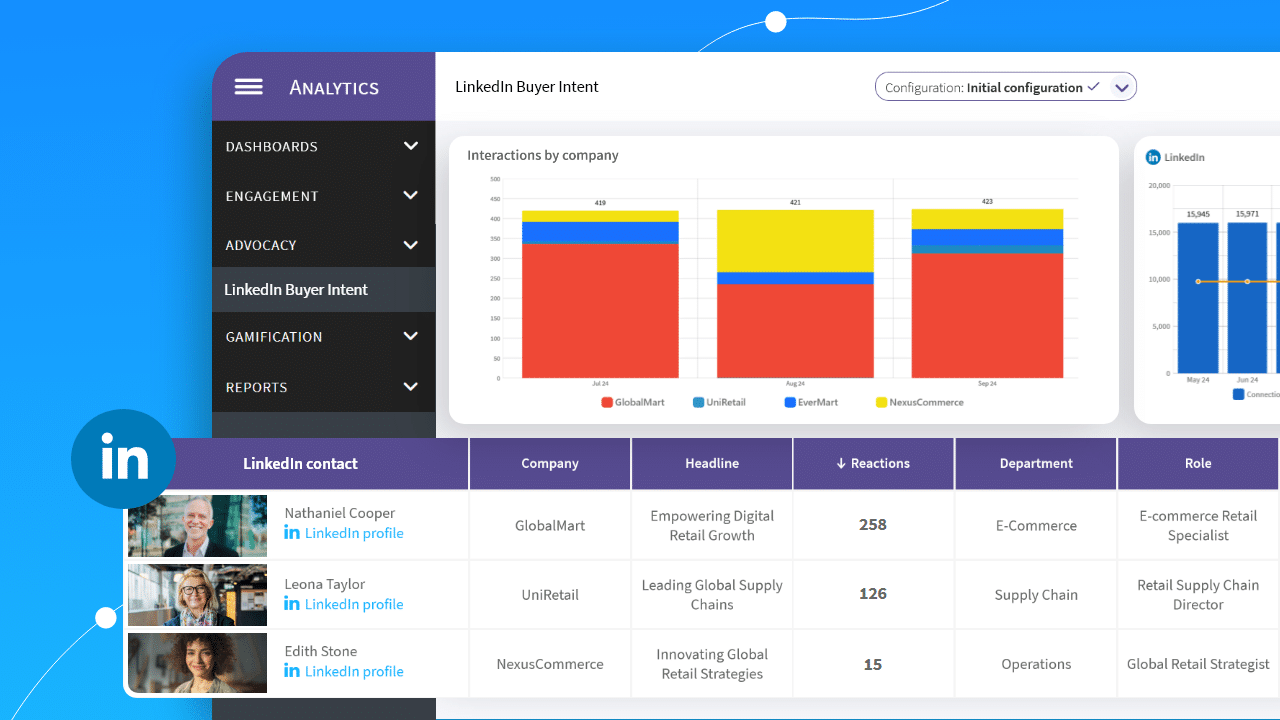The image size is (1280, 720).
Task: Click the Jun 24 bar labeled 15,971
Action: pos(1247,298)
